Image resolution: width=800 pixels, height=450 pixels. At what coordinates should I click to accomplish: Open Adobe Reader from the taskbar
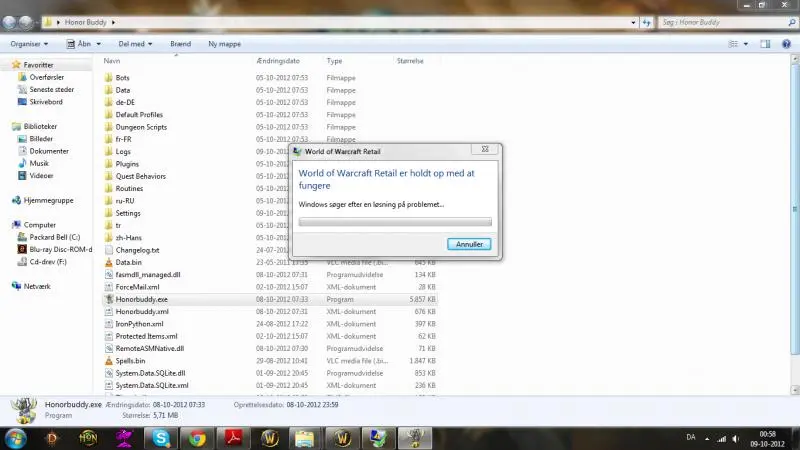point(233,438)
